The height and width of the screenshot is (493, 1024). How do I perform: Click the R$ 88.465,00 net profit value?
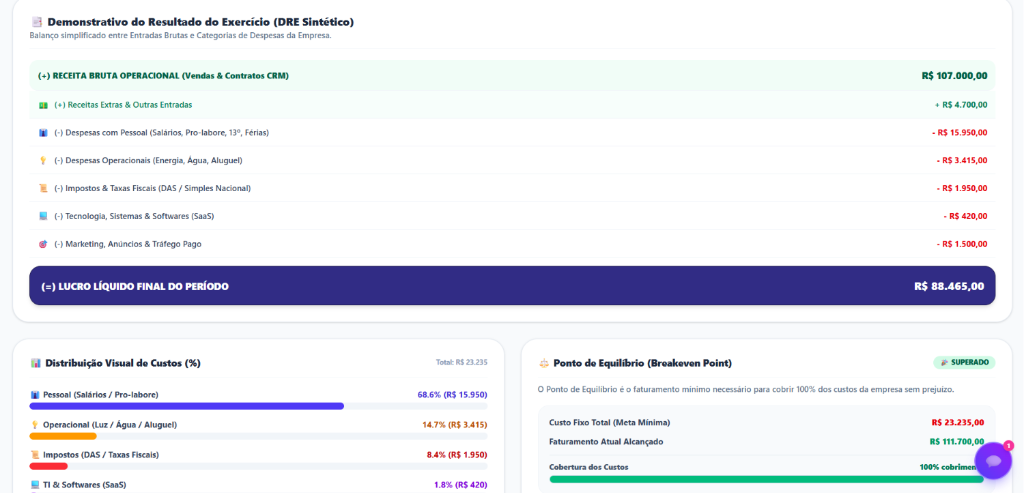click(949, 286)
